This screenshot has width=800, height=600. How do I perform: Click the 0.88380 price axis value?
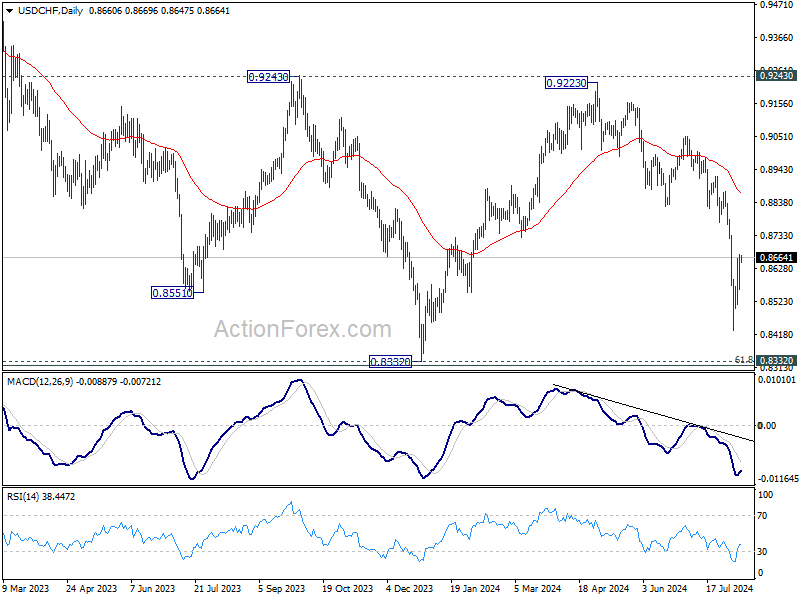click(777, 203)
